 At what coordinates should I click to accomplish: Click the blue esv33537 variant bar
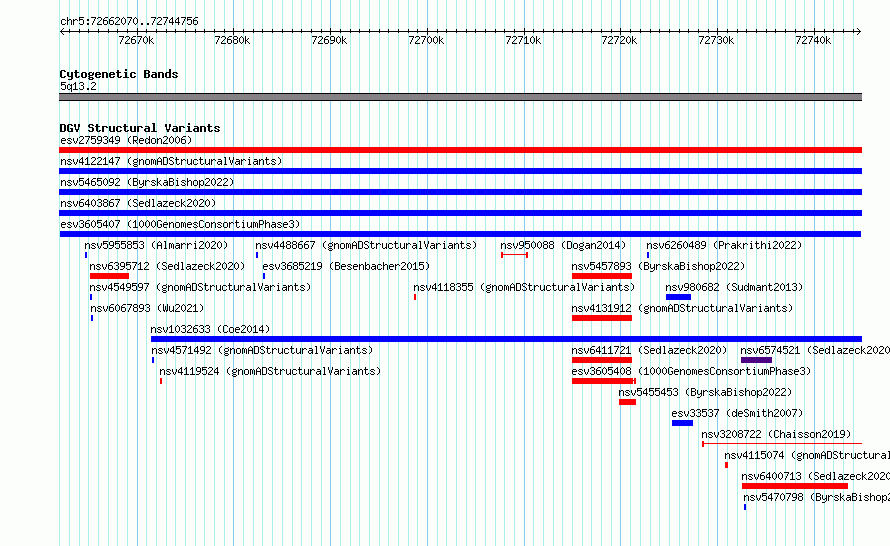(x=682, y=423)
